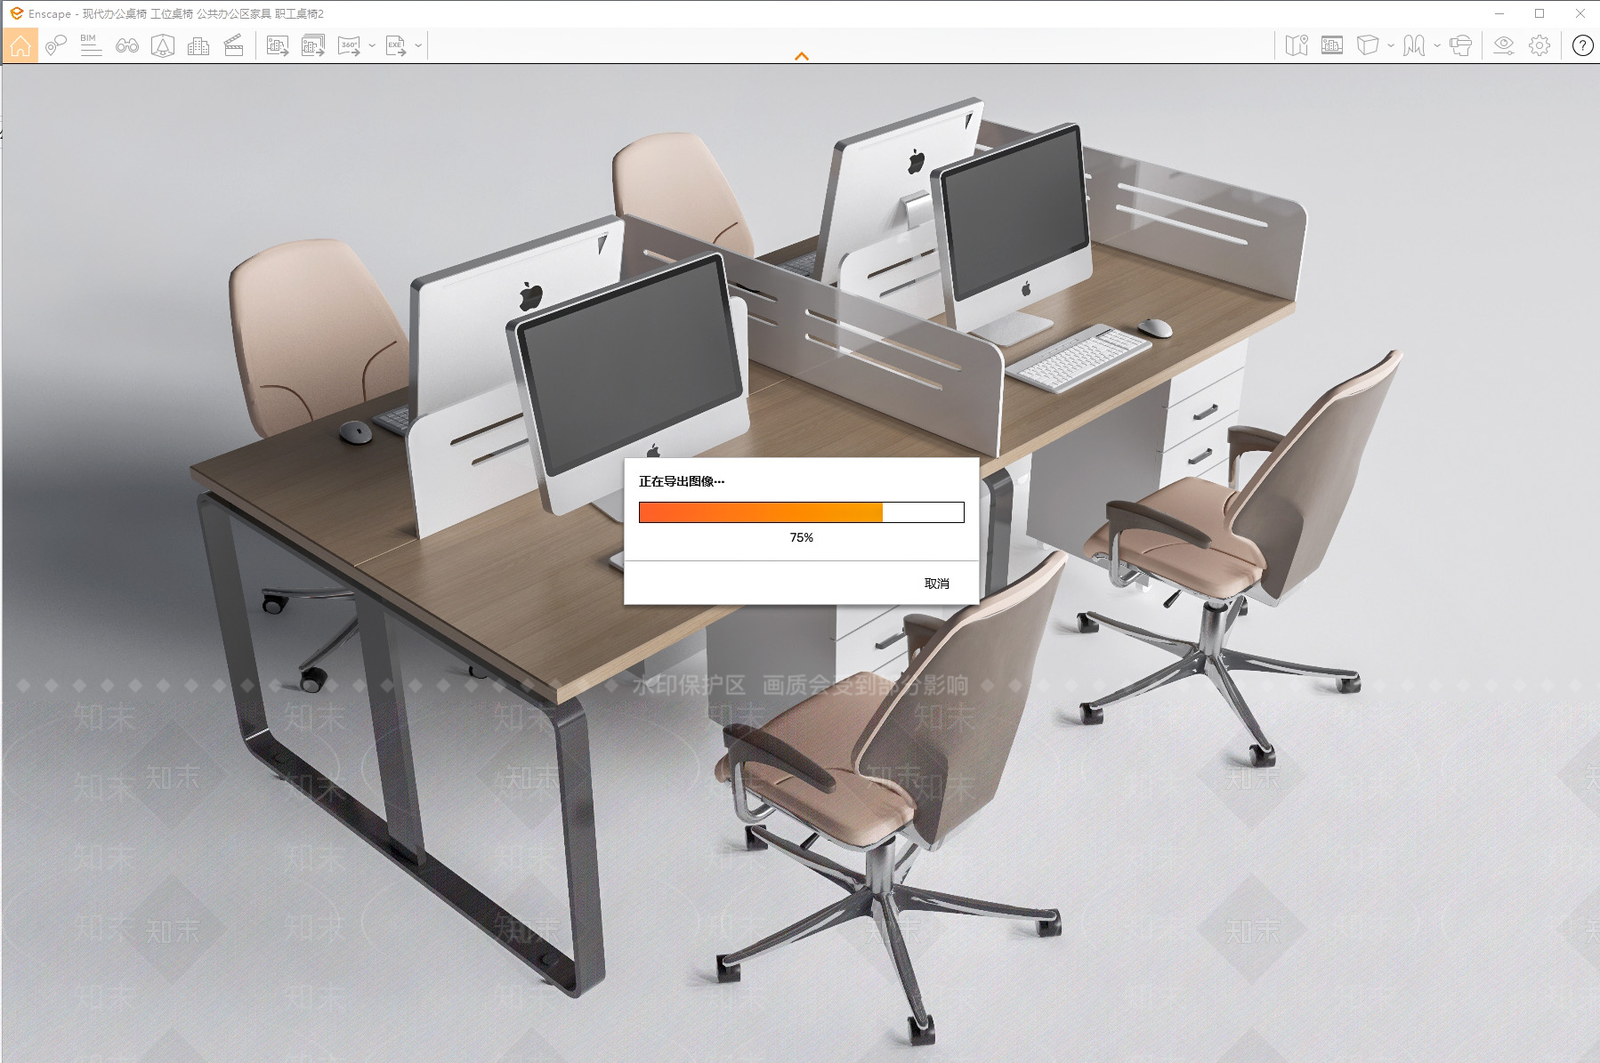Open the video editor clapperboard icon

(x=234, y=46)
